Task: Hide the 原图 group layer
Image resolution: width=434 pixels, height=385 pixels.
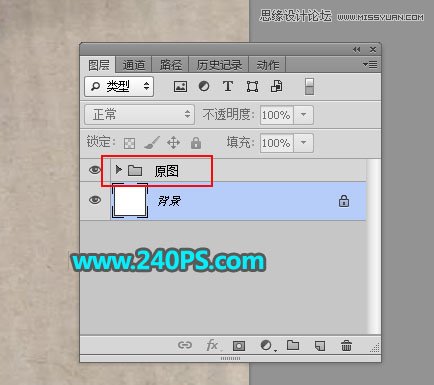Action: click(95, 170)
